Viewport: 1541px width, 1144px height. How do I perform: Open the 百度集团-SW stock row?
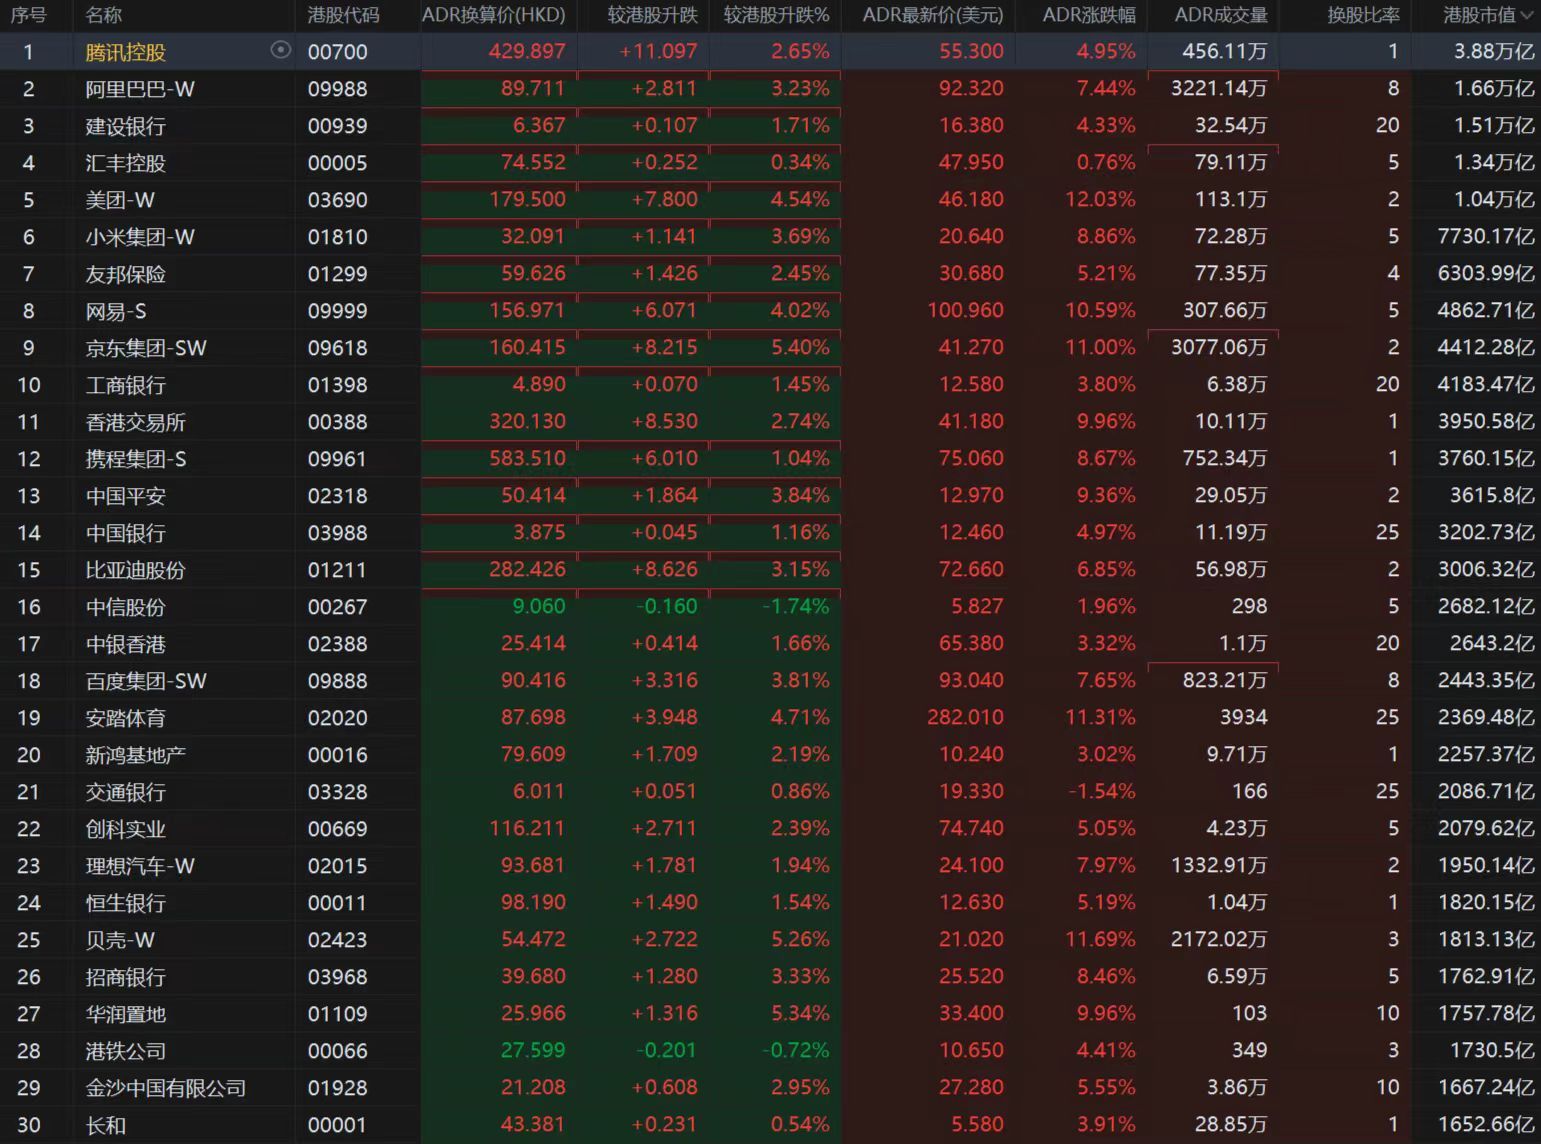tap(146, 681)
